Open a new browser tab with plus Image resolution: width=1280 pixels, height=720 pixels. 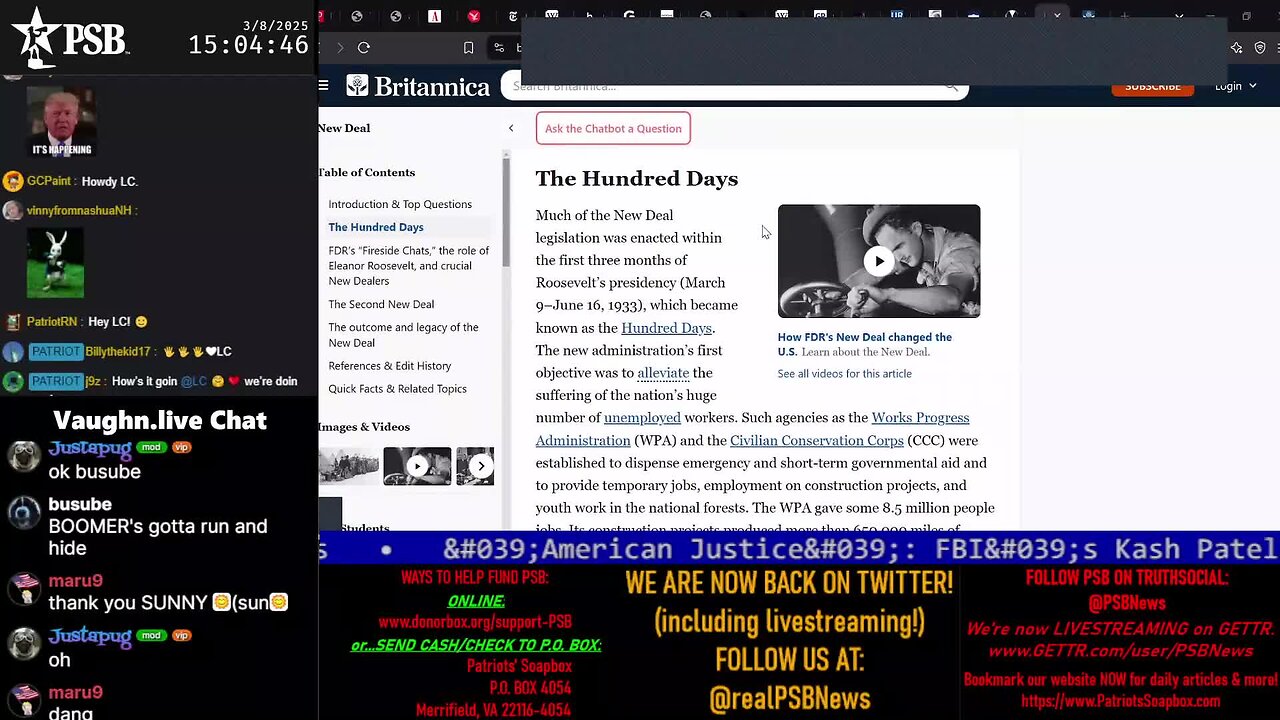(1125, 16)
